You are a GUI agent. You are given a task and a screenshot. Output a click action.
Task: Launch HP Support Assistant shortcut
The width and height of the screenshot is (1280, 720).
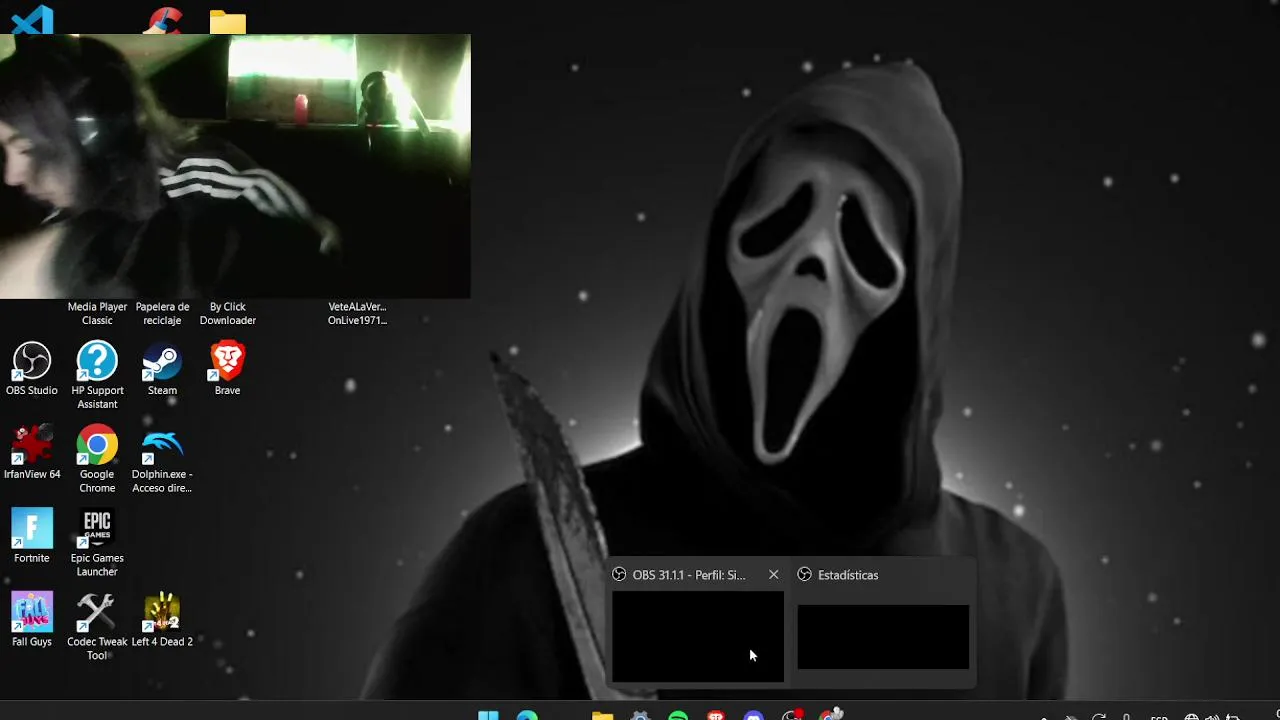click(x=97, y=375)
